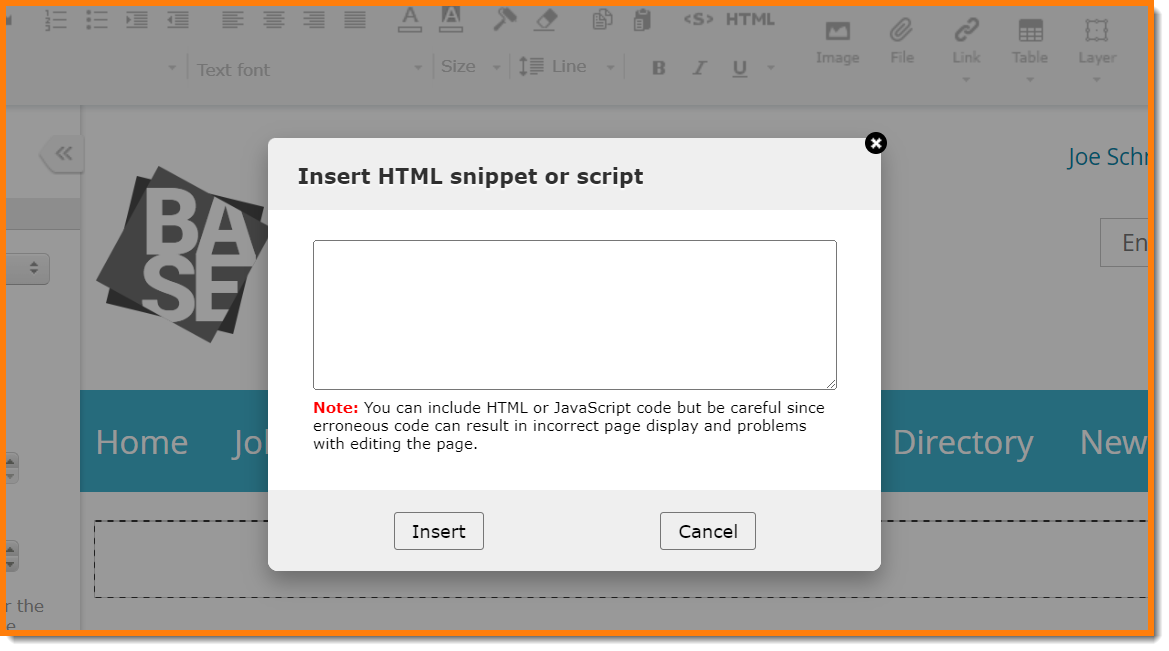Click the Insert button
The height and width of the screenshot is (651, 1169).
tap(438, 531)
